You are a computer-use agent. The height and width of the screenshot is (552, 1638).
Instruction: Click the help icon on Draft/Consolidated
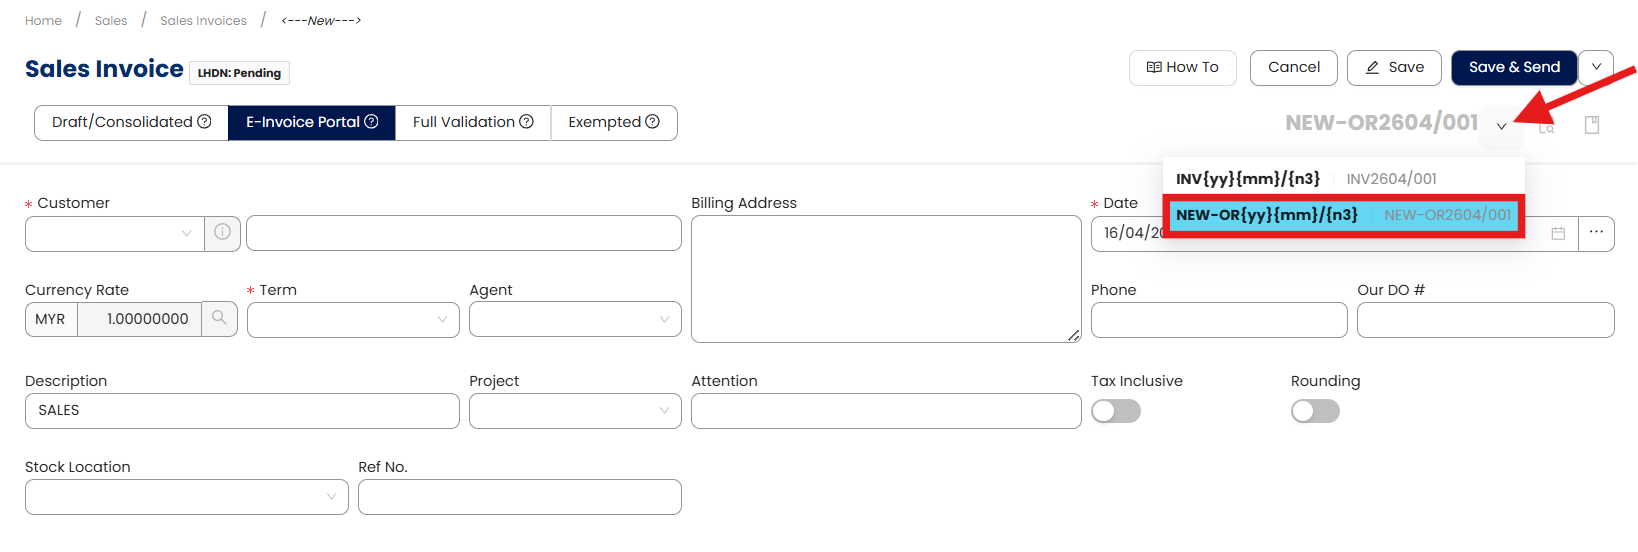[205, 122]
